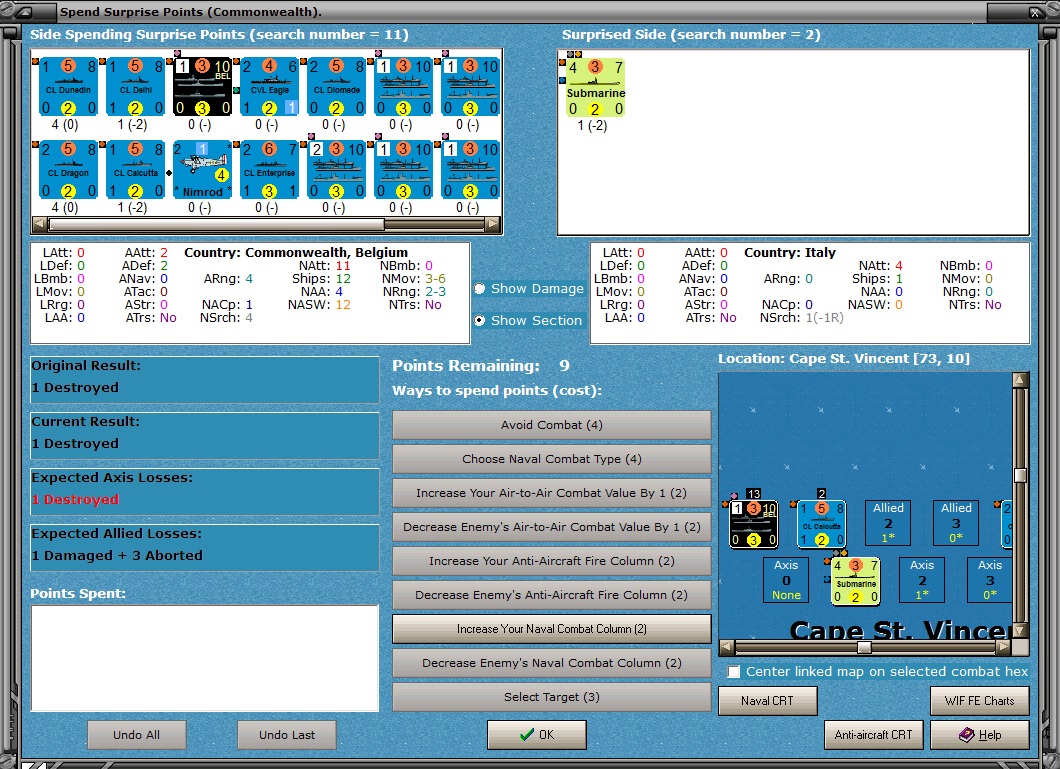The image size is (1060, 769).
Task: Select the CL Dunedin ship counter
Action: (x=68, y=87)
